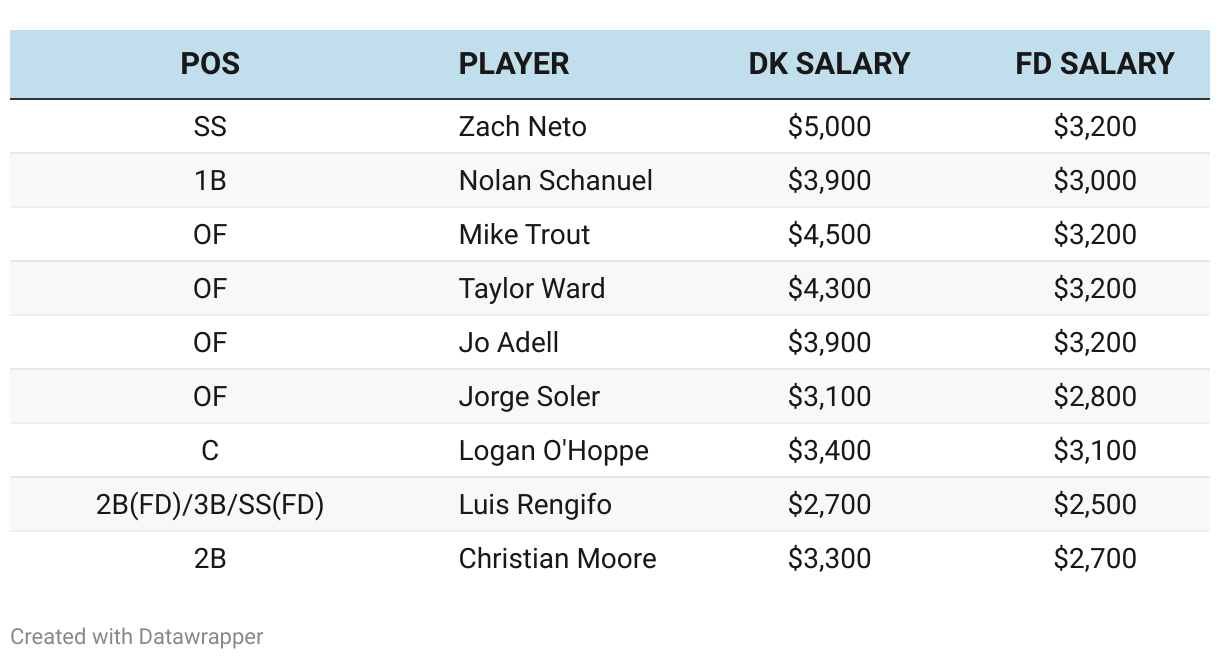1220x660 pixels.
Task: Click the Taylor Ward row name
Action: click(x=531, y=289)
